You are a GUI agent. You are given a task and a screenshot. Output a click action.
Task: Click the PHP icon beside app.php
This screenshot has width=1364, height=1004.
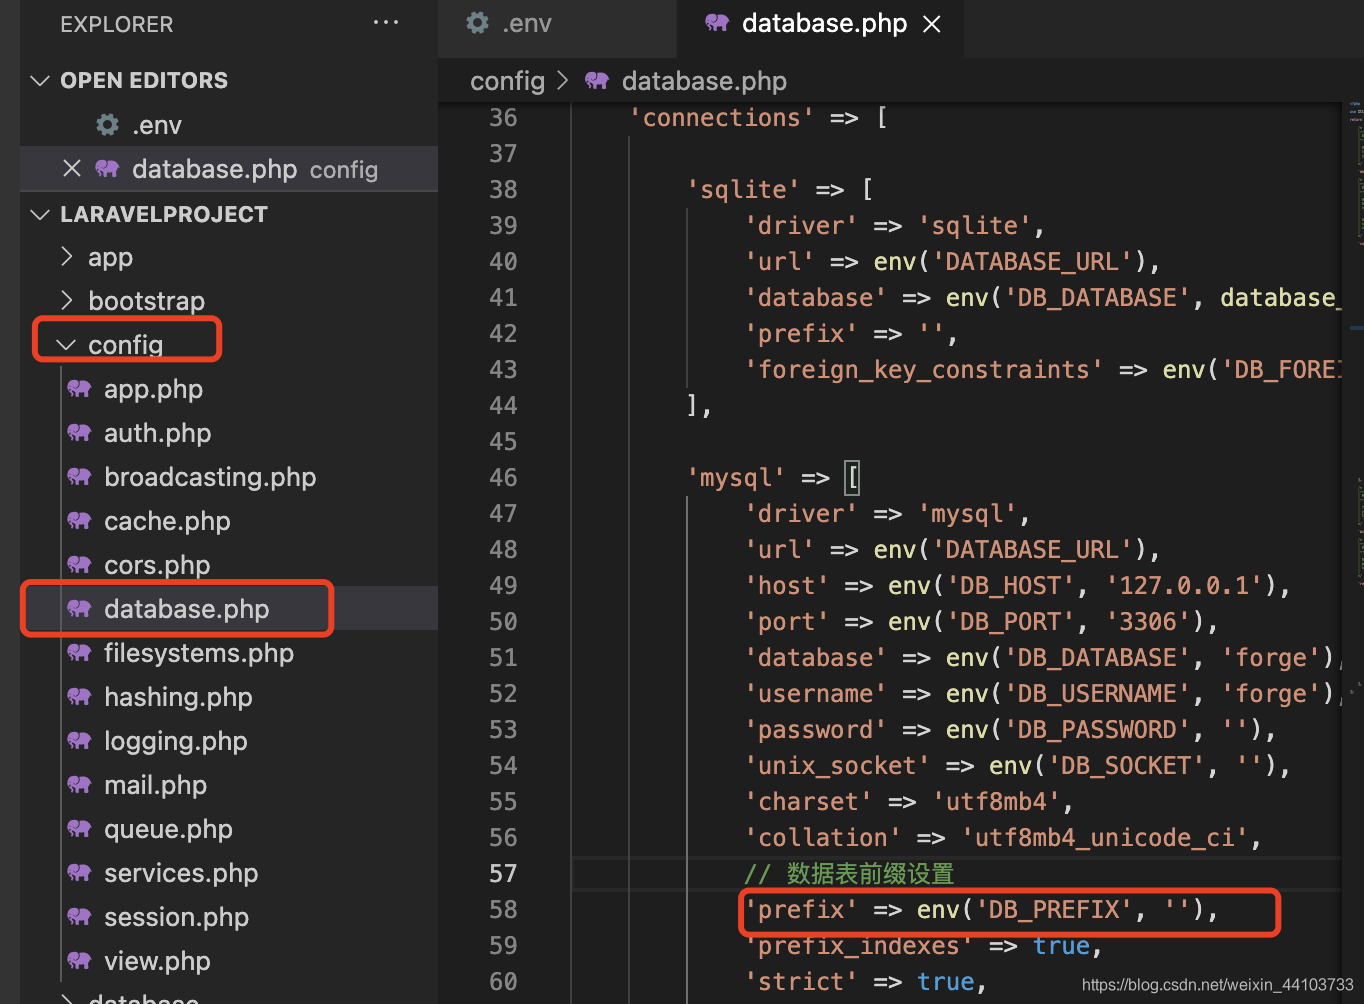(79, 389)
